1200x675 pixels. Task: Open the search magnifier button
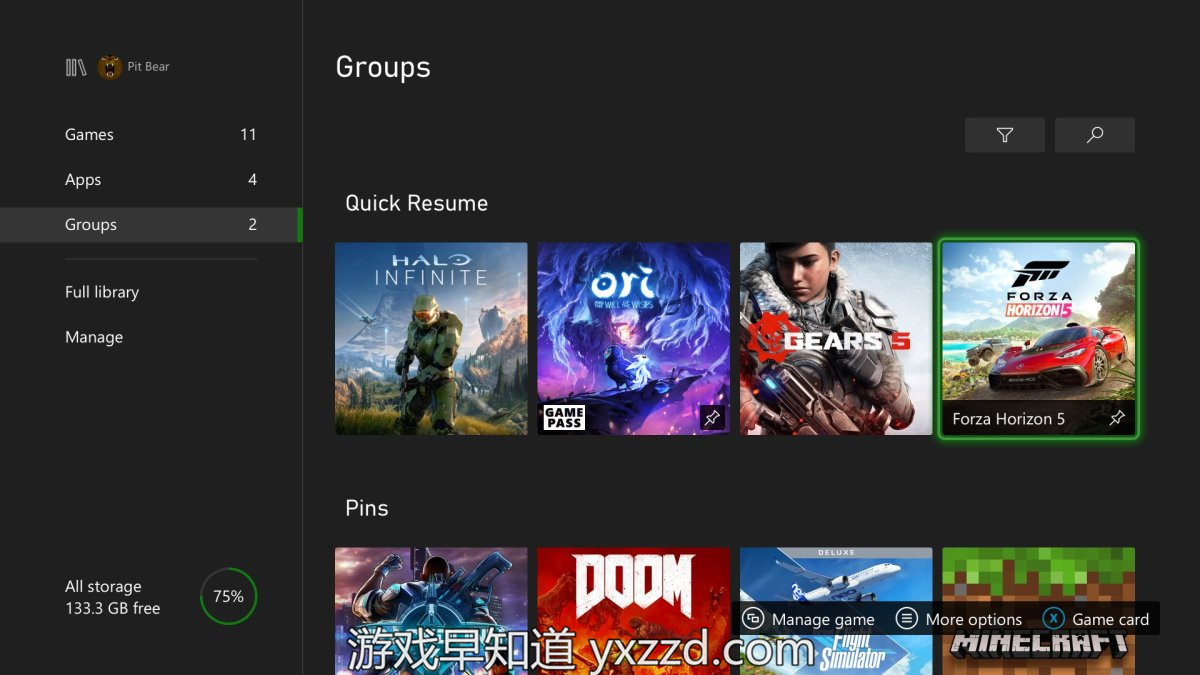(1095, 135)
